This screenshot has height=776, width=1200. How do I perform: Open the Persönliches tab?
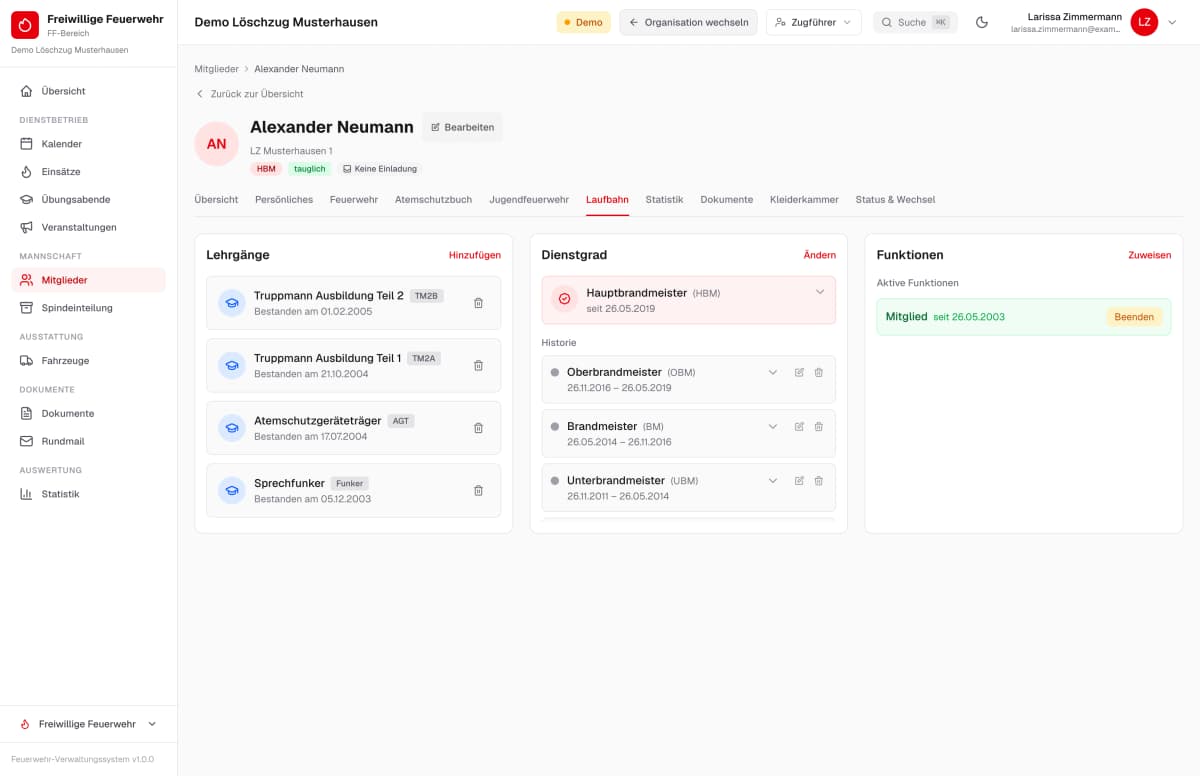click(x=284, y=200)
